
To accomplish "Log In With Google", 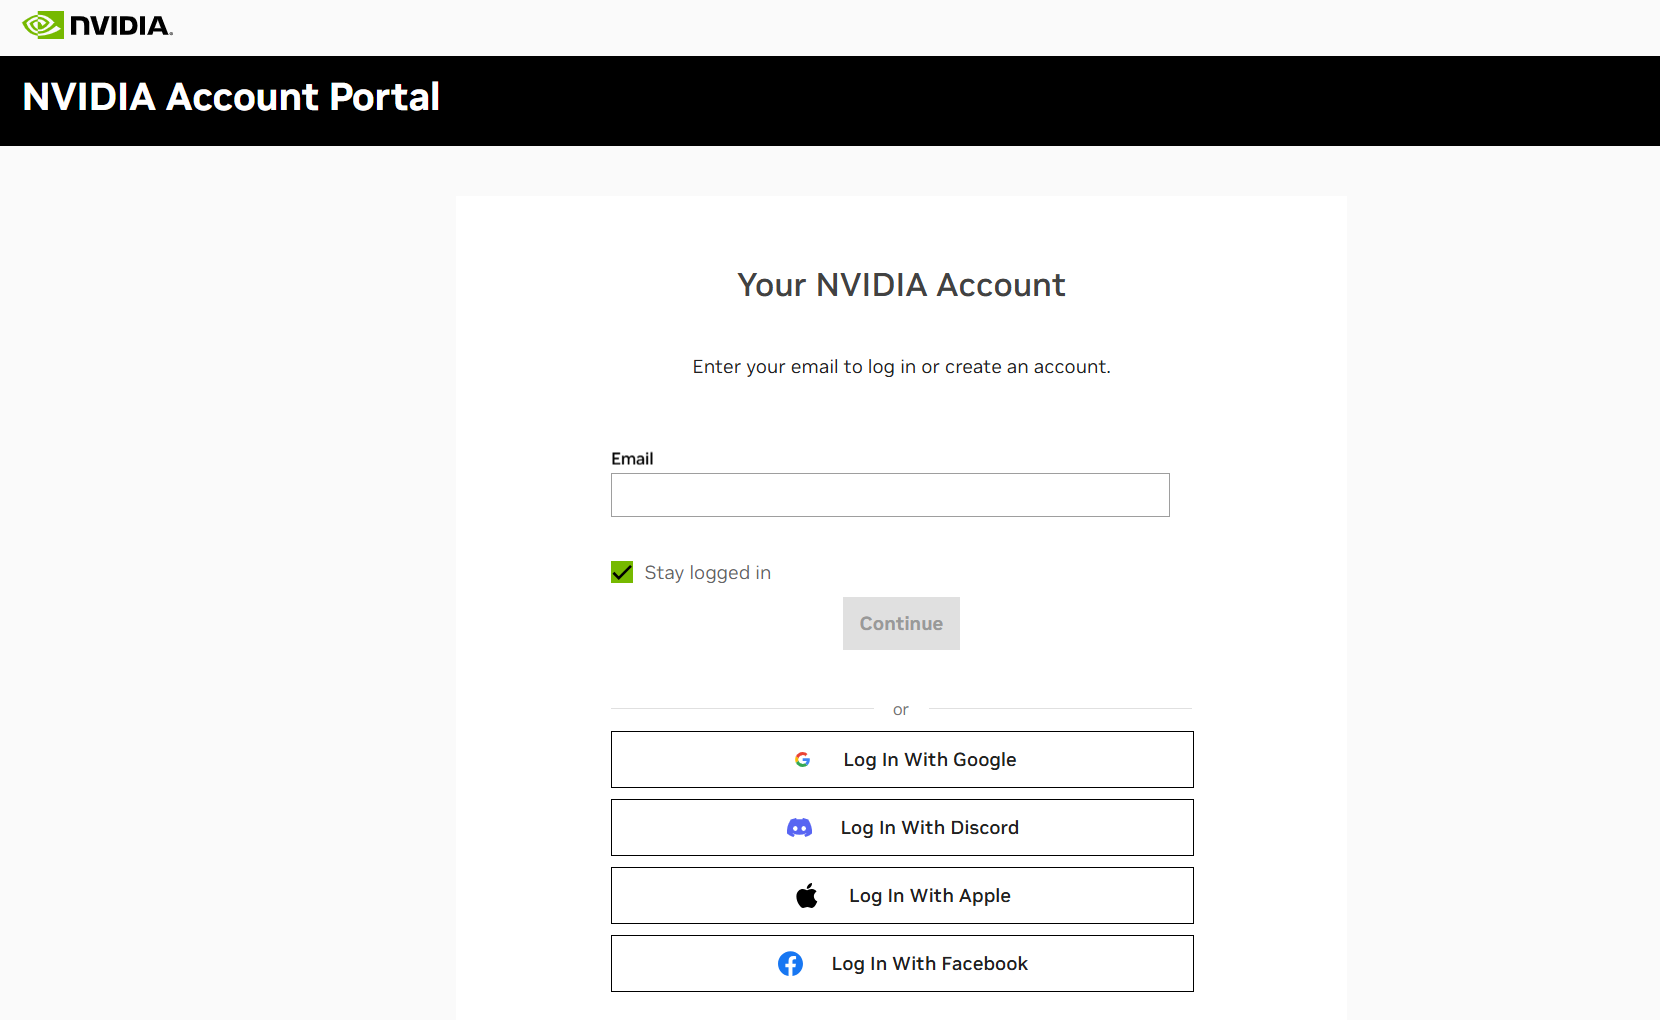I will pos(901,759).
